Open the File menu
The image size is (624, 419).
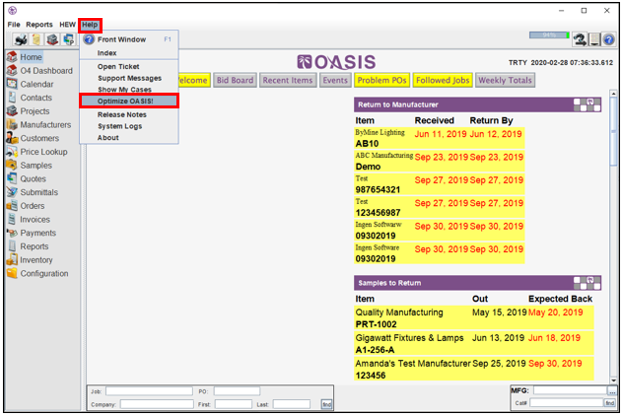(x=14, y=25)
